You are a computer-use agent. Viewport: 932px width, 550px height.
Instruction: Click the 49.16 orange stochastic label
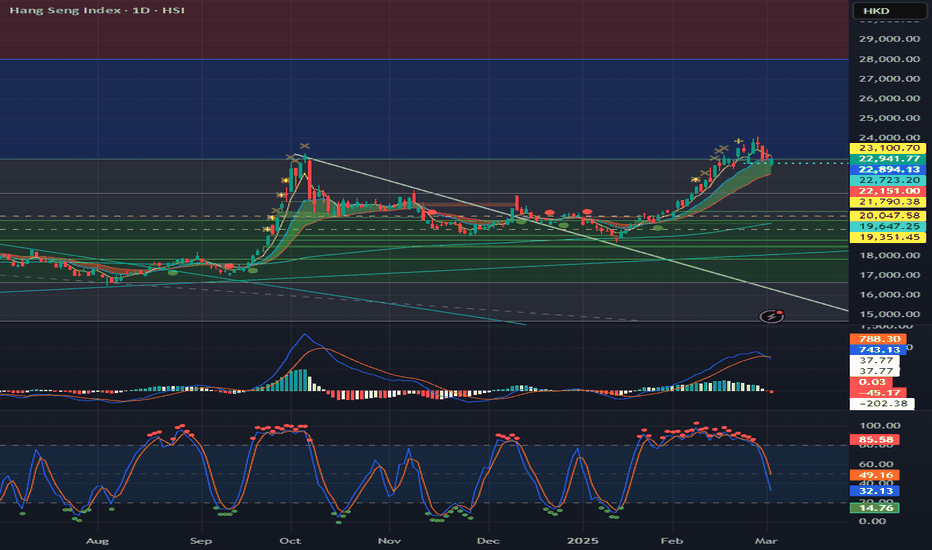[x=875, y=475]
